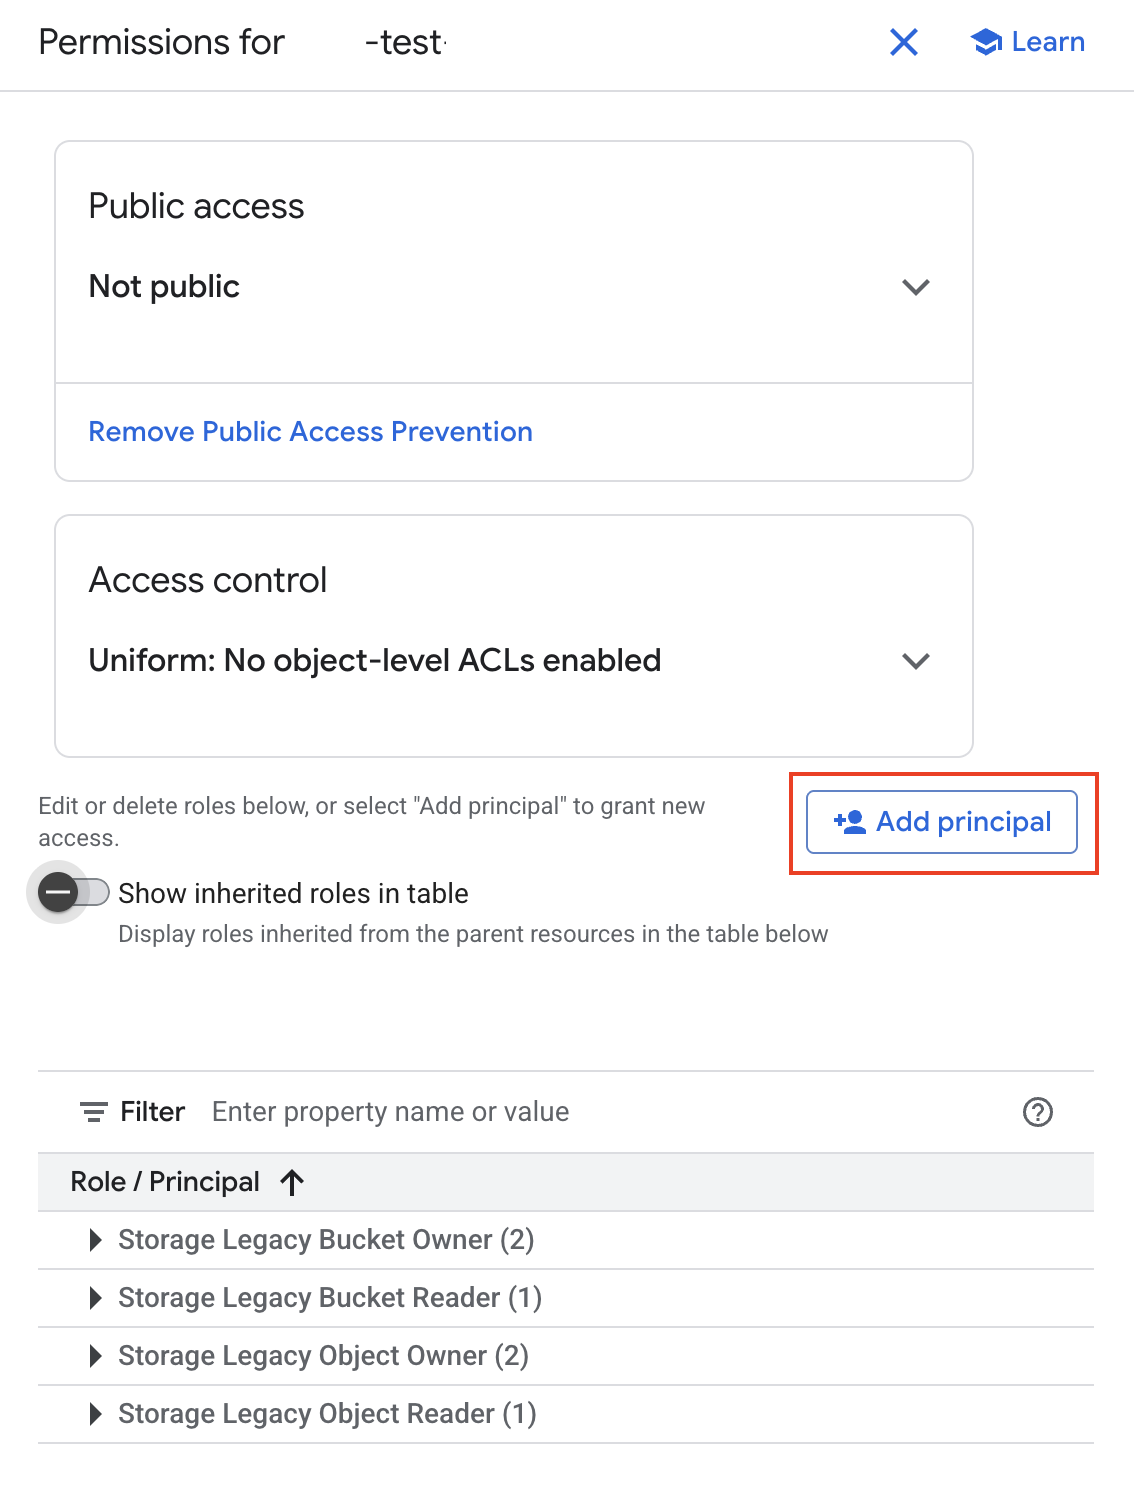Click the Filter list icon
1134x1498 pixels.
94,1112
